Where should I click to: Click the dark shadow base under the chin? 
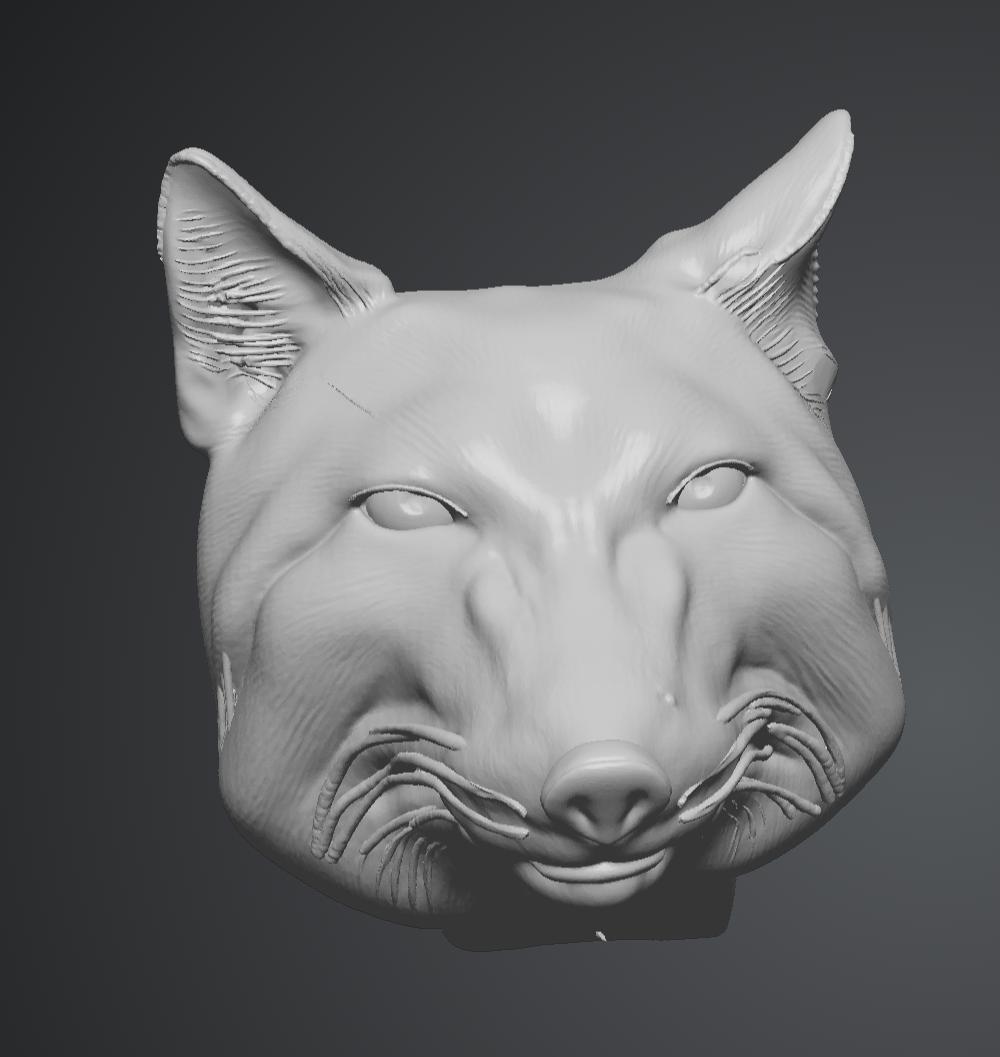pyautogui.click(x=600, y=925)
